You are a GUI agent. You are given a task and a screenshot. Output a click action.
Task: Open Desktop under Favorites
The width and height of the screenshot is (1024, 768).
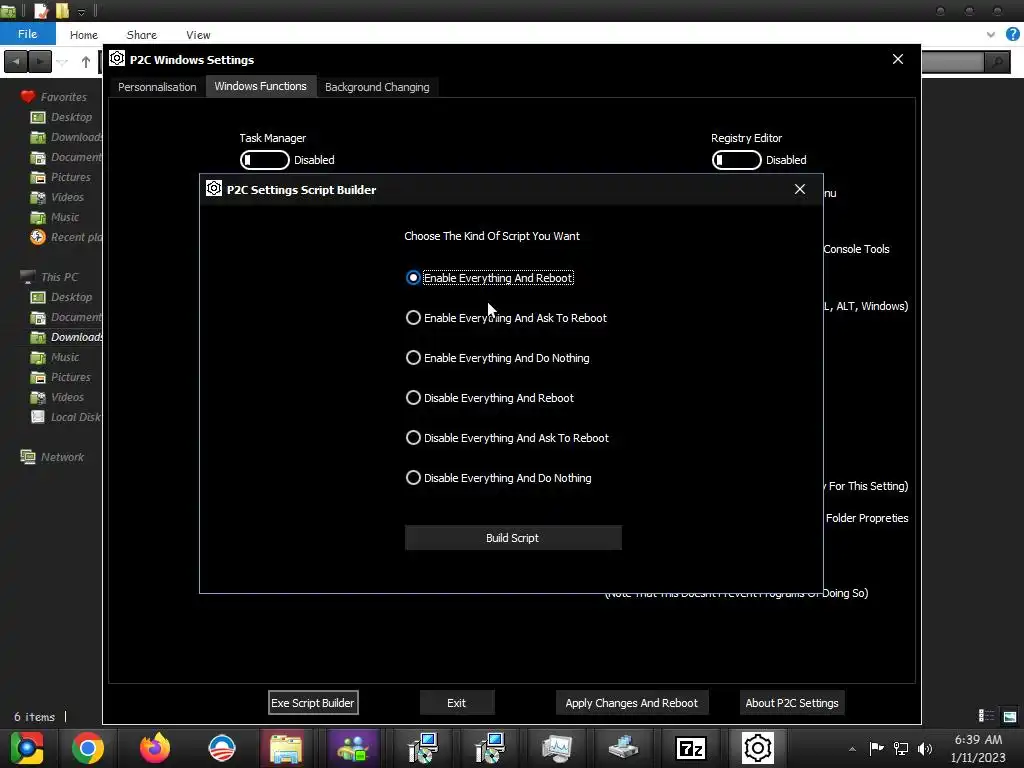coord(61,117)
